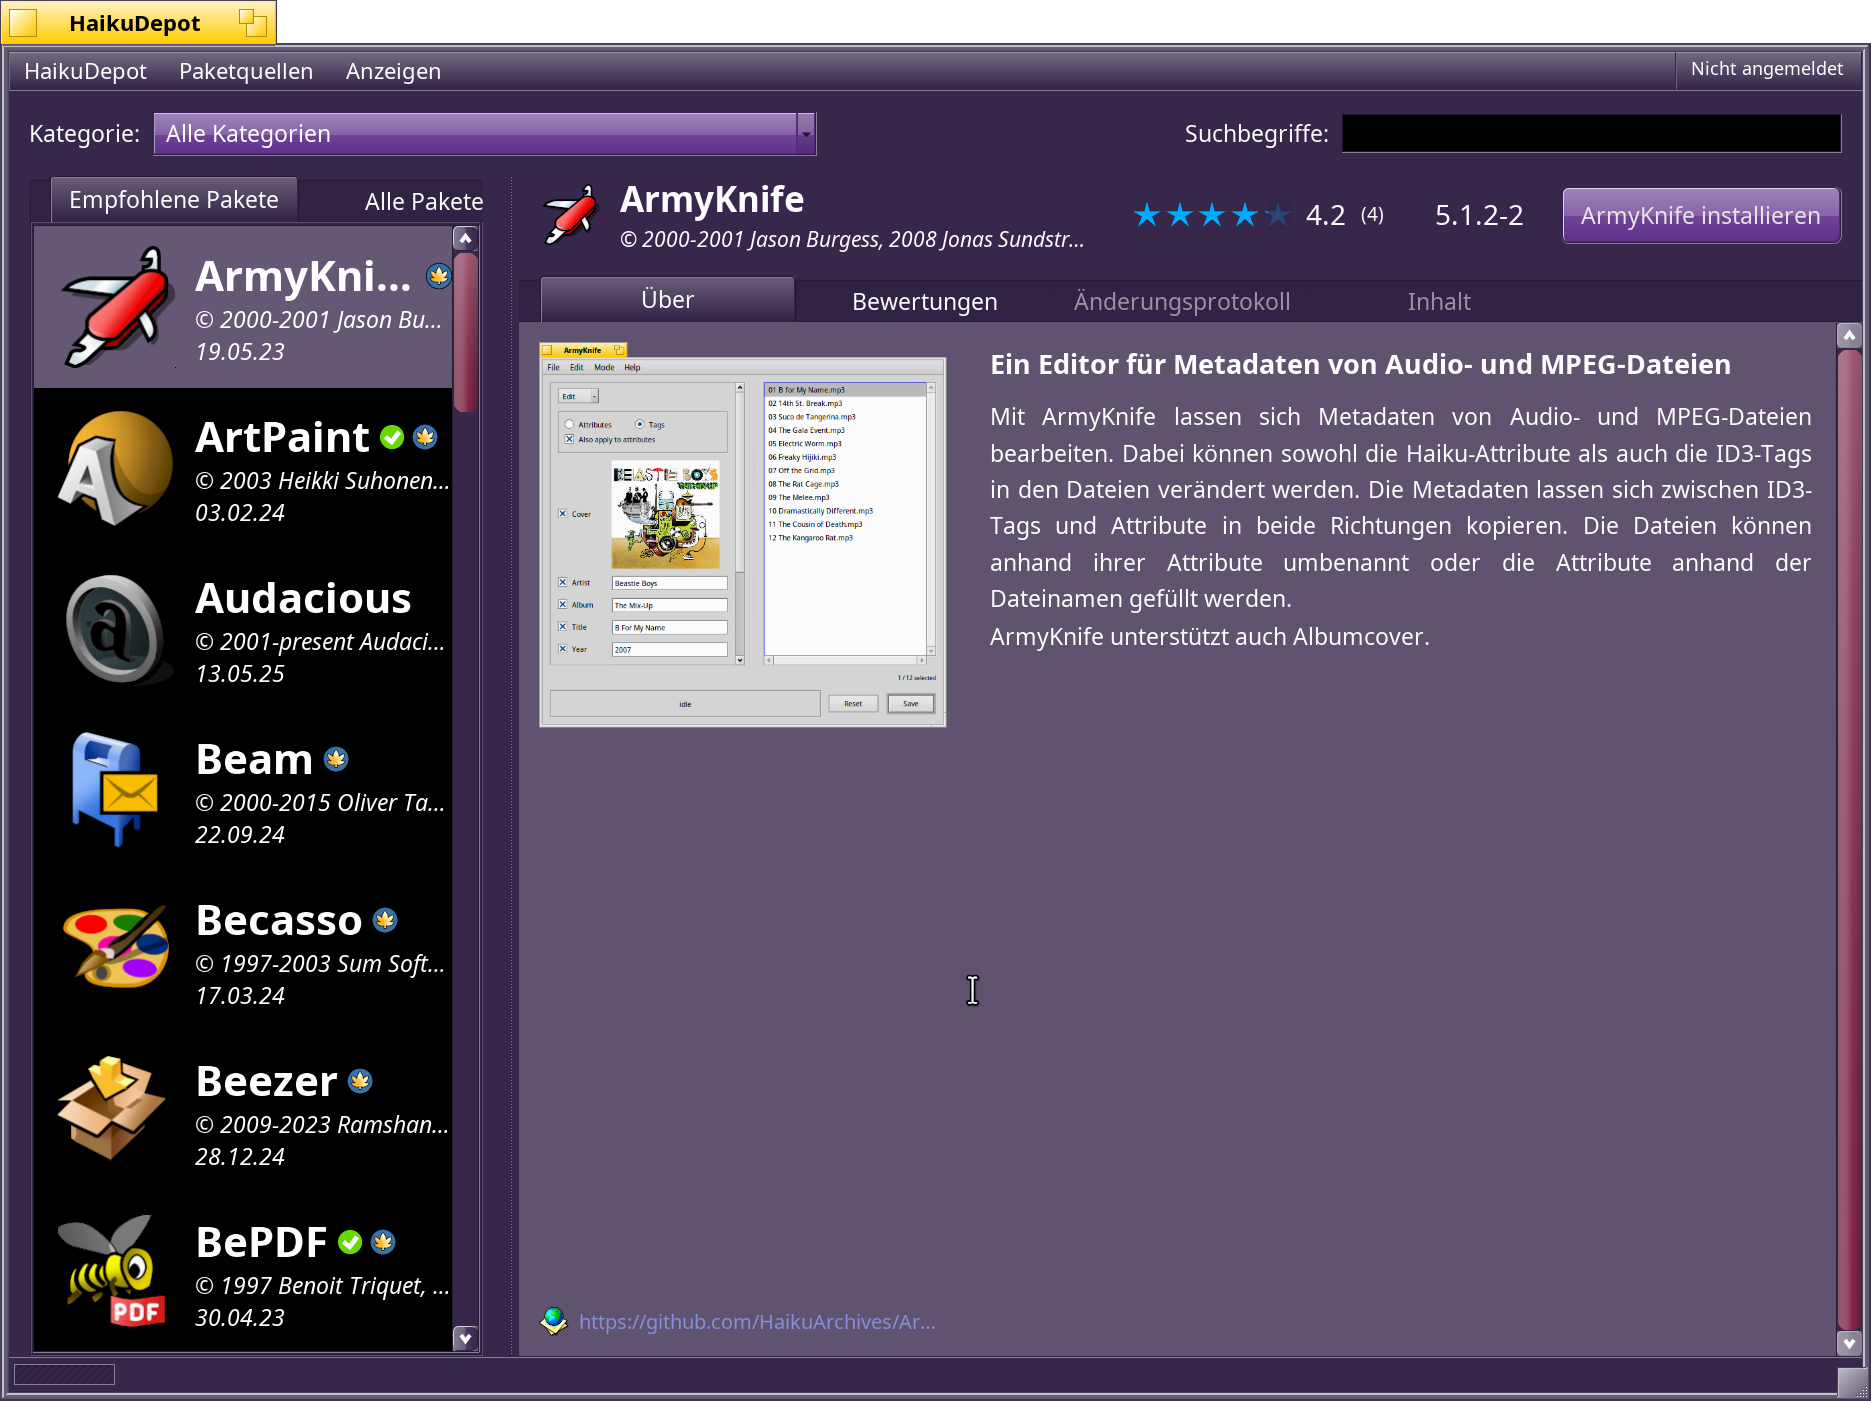
Task: Click the window zoom button in title tab
Action: pyautogui.click(x=253, y=22)
